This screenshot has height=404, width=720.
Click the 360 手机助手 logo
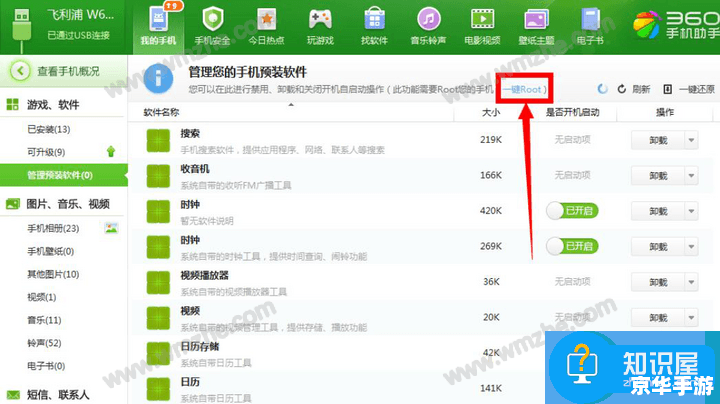click(675, 25)
